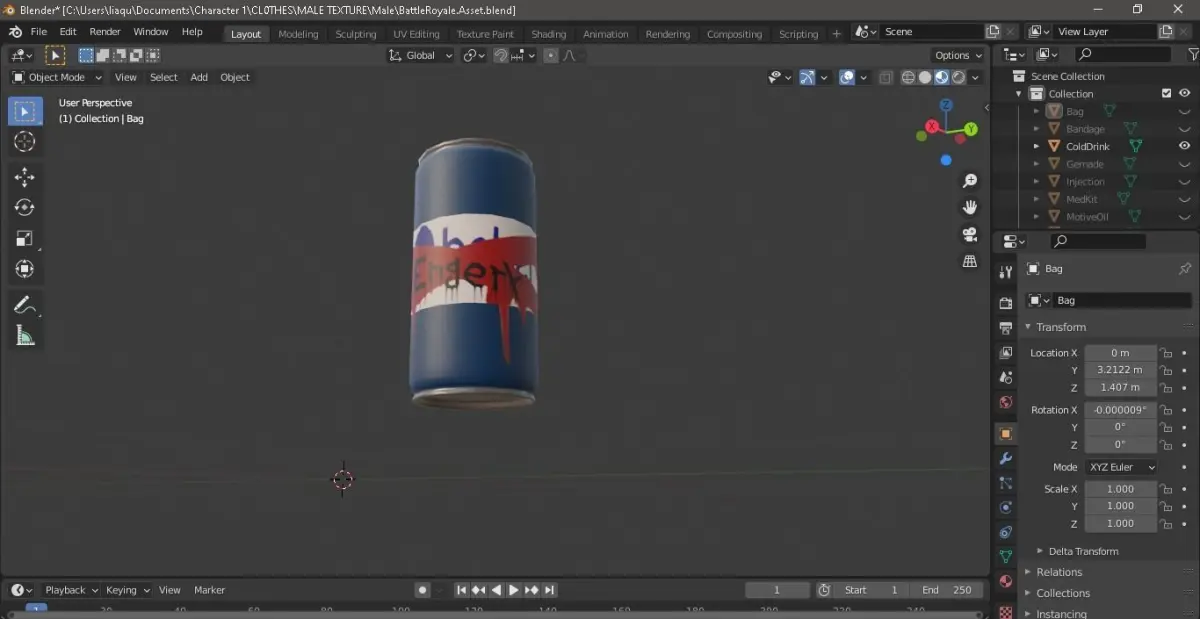Toggle viewport gizmos
1200x619 pixels.
pos(806,77)
